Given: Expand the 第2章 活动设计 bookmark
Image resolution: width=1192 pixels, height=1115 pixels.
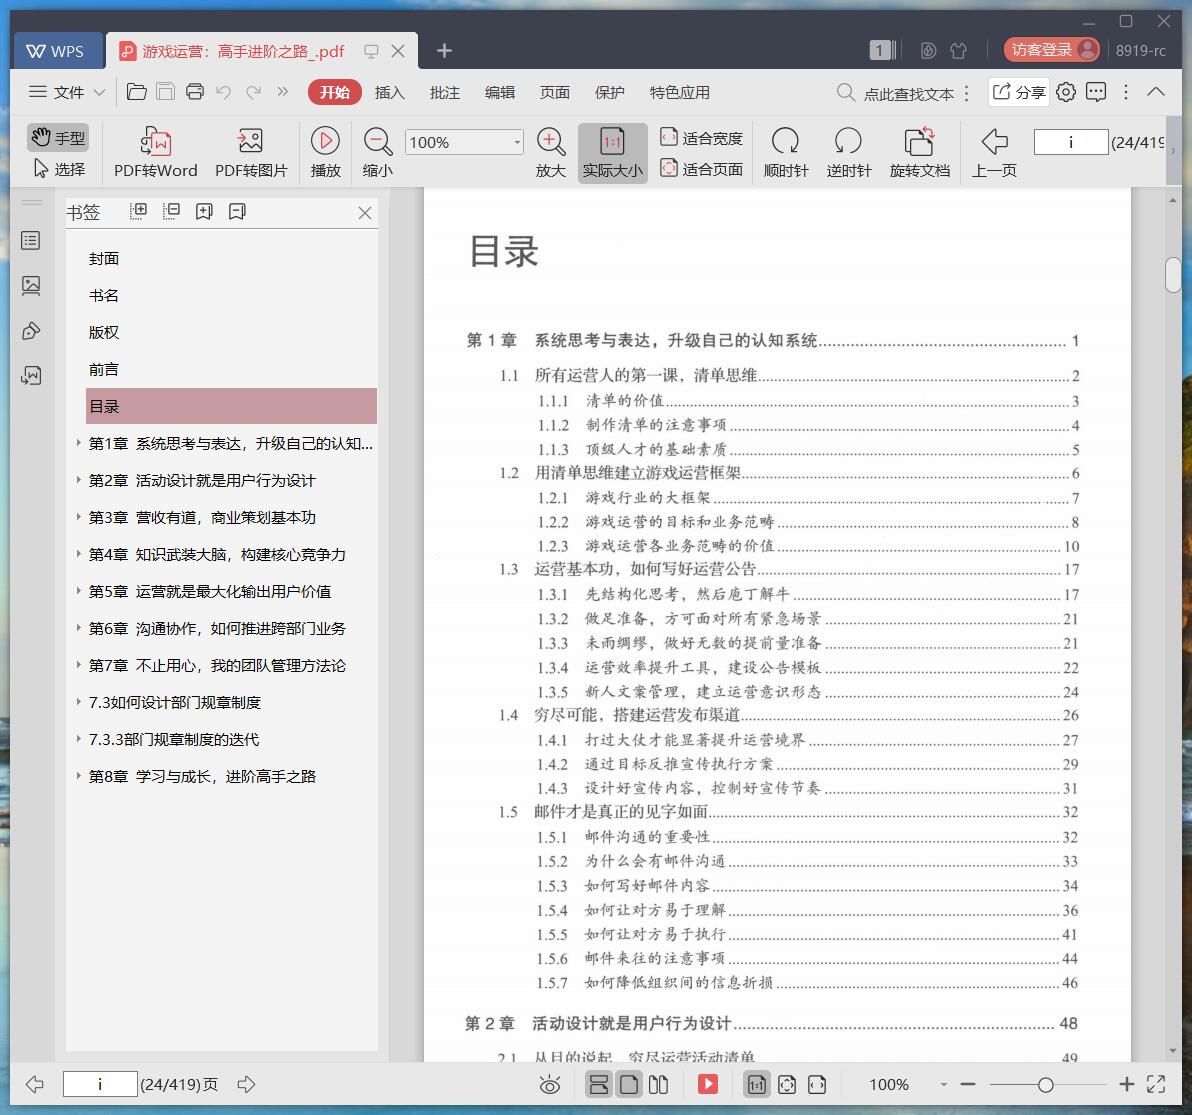Looking at the screenshot, I should (78, 480).
